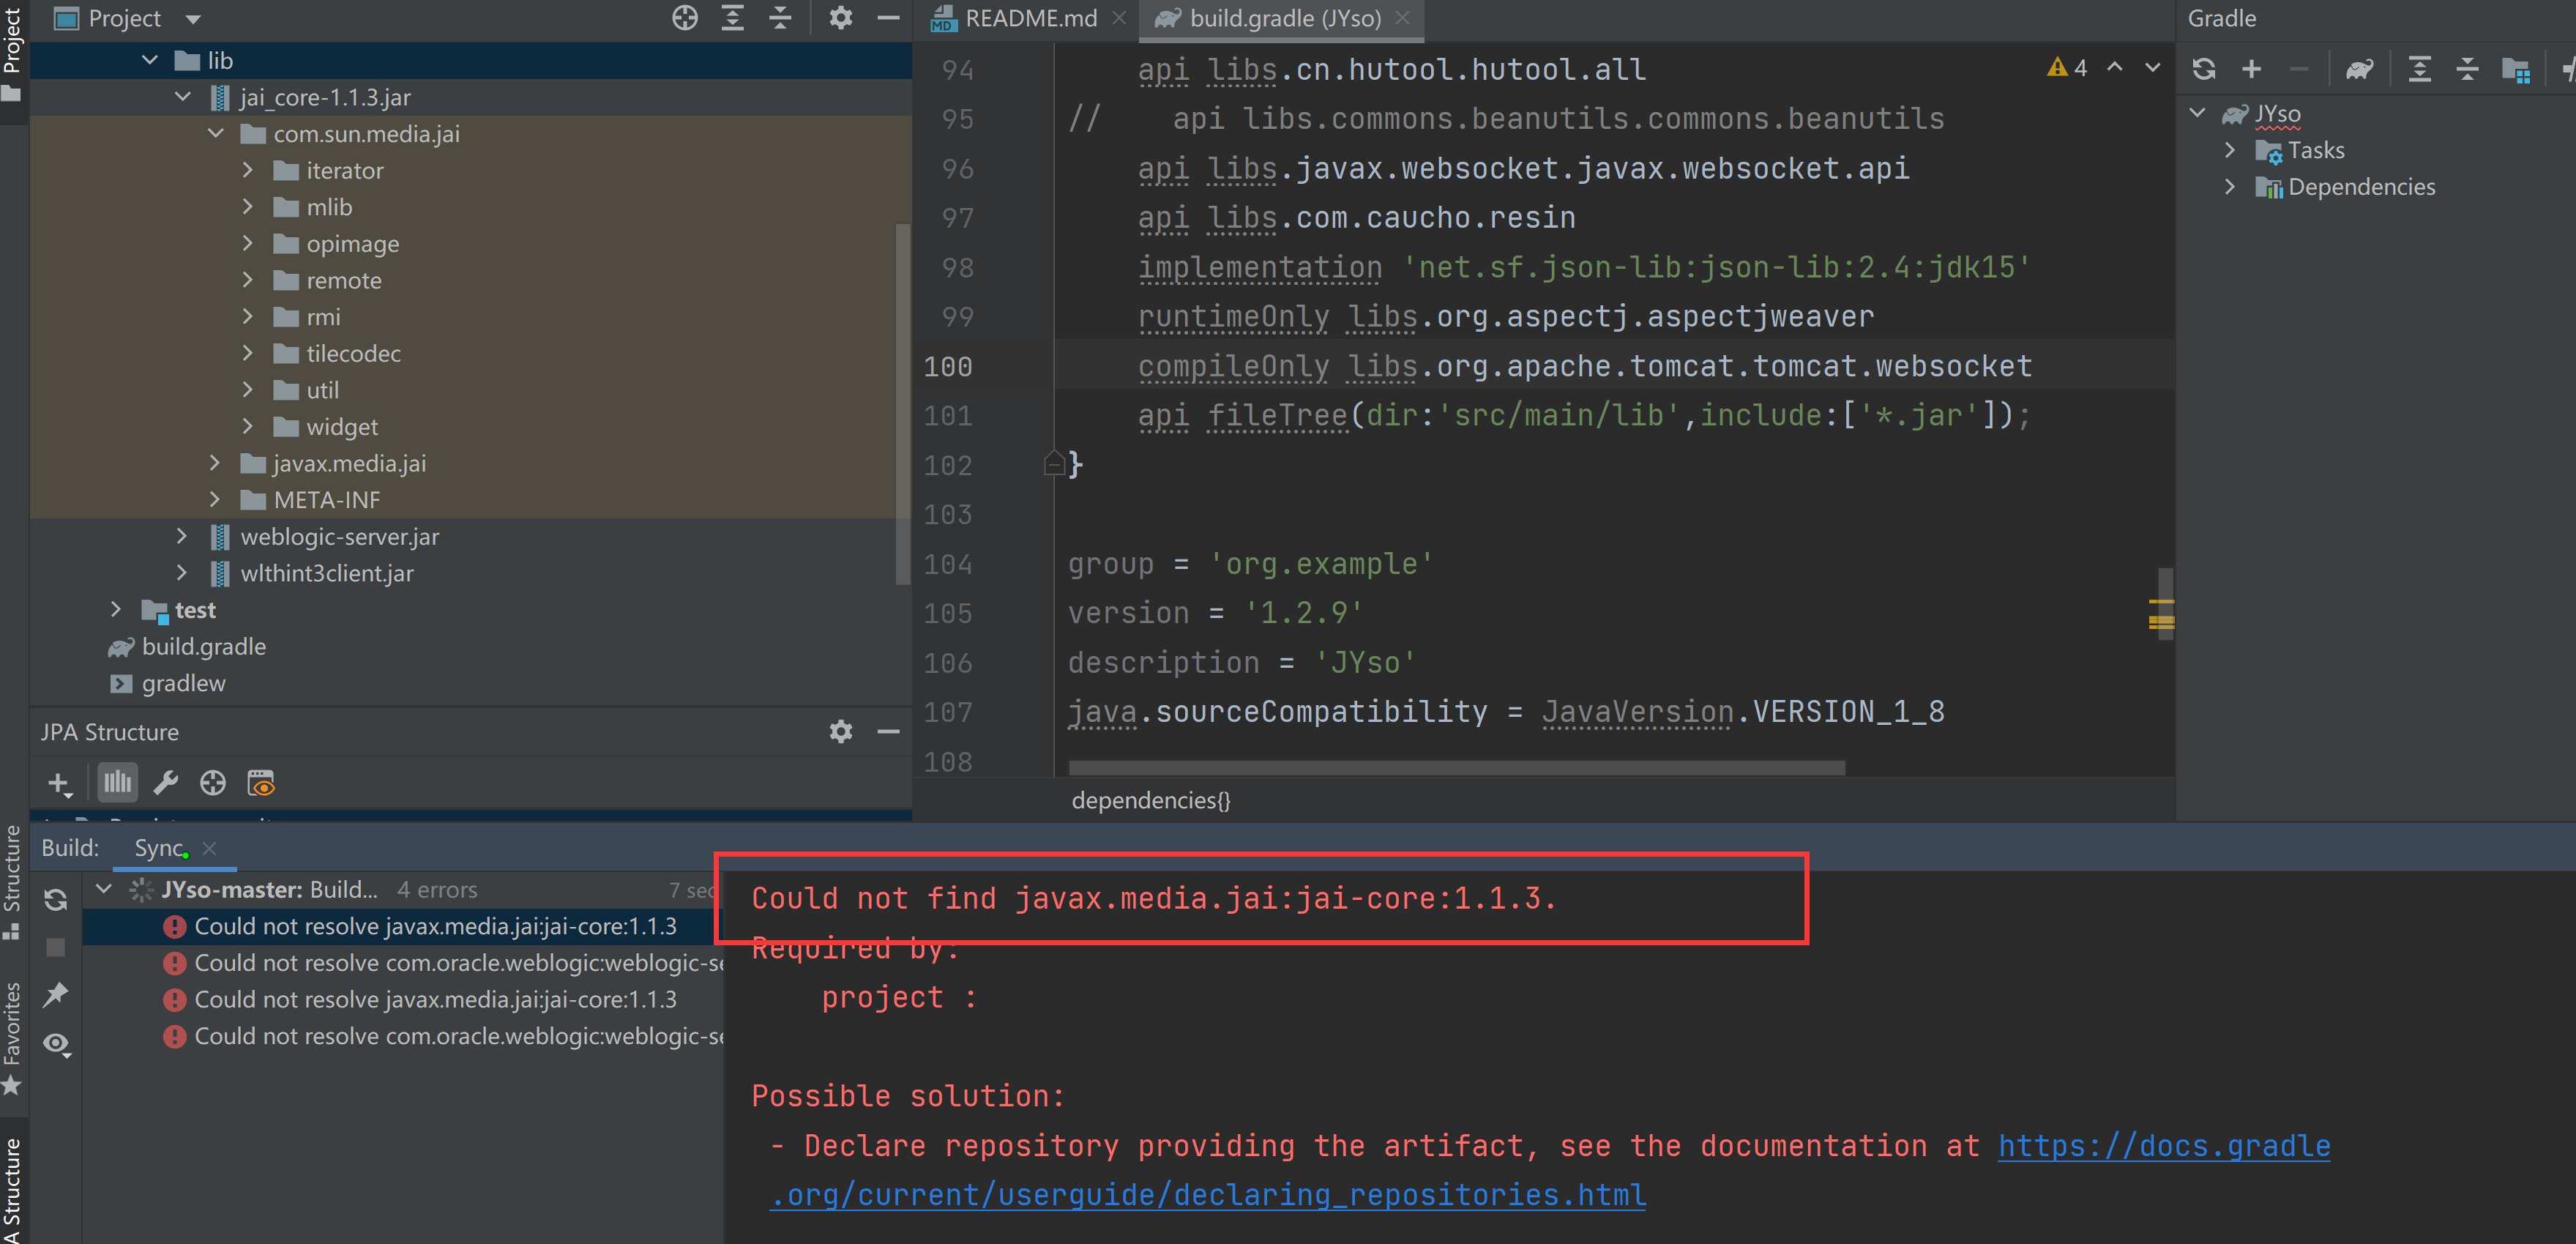This screenshot has width=2576, height=1244.
Task: Collapse all in Gradle panel
Action: click(2467, 69)
